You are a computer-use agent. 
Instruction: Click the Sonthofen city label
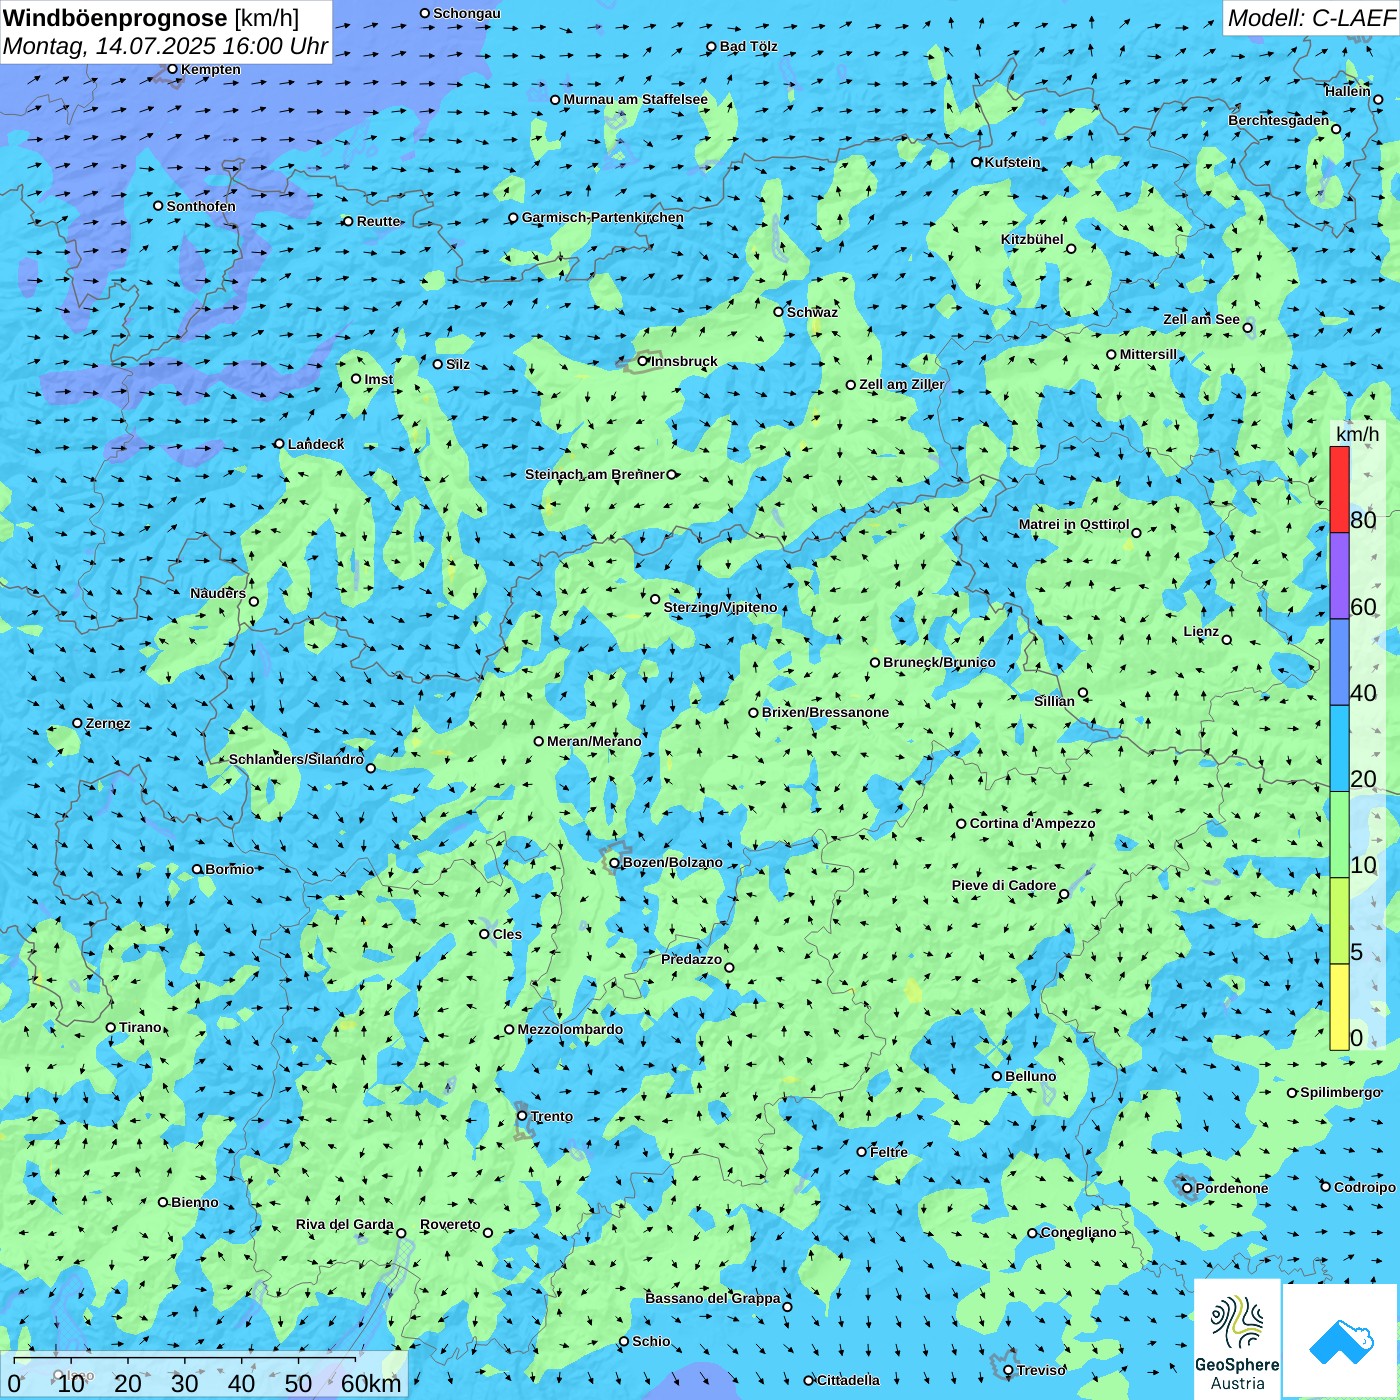(x=201, y=206)
